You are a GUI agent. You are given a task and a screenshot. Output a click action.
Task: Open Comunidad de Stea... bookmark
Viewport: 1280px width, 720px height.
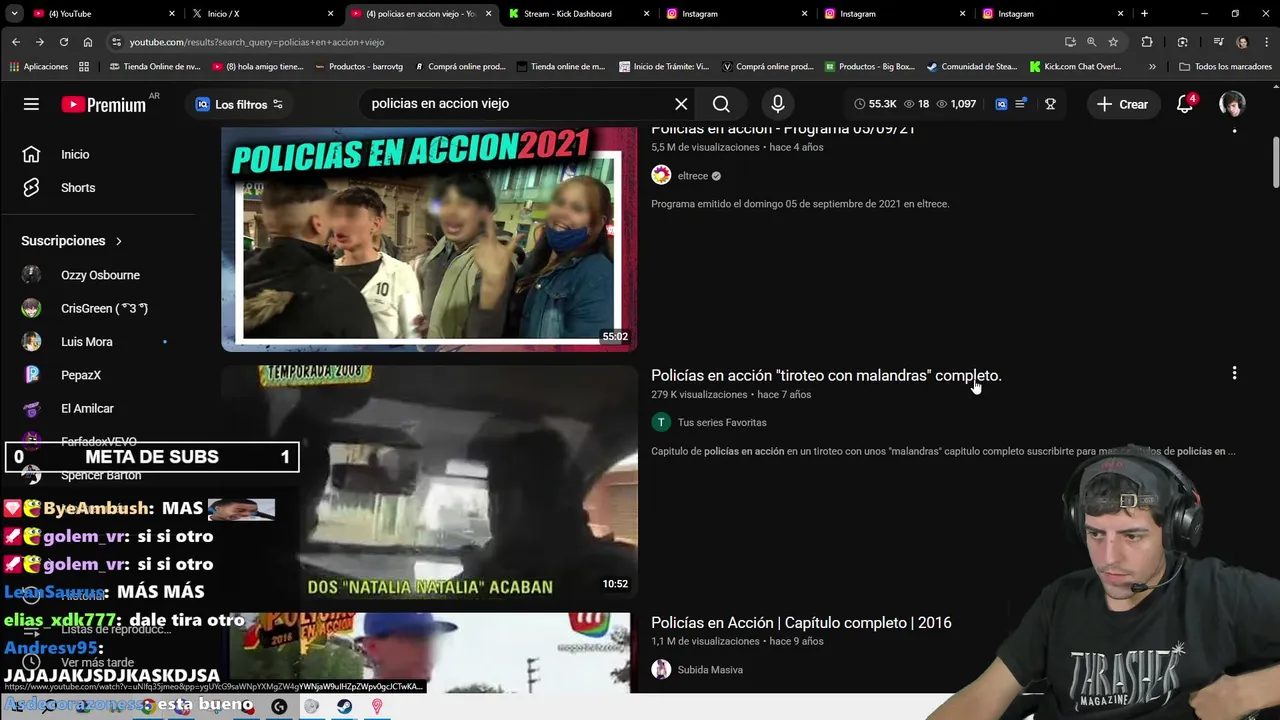coord(972,67)
